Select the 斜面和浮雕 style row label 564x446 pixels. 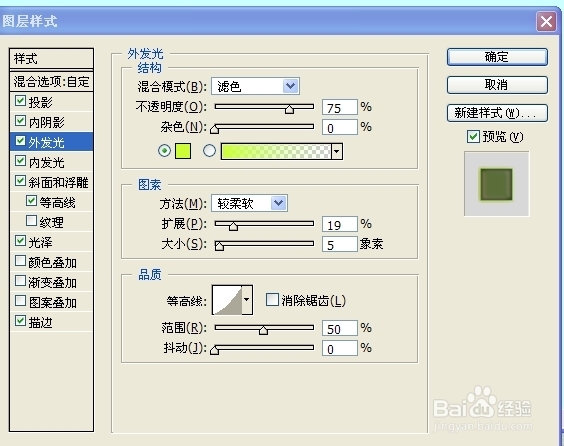coord(59,182)
